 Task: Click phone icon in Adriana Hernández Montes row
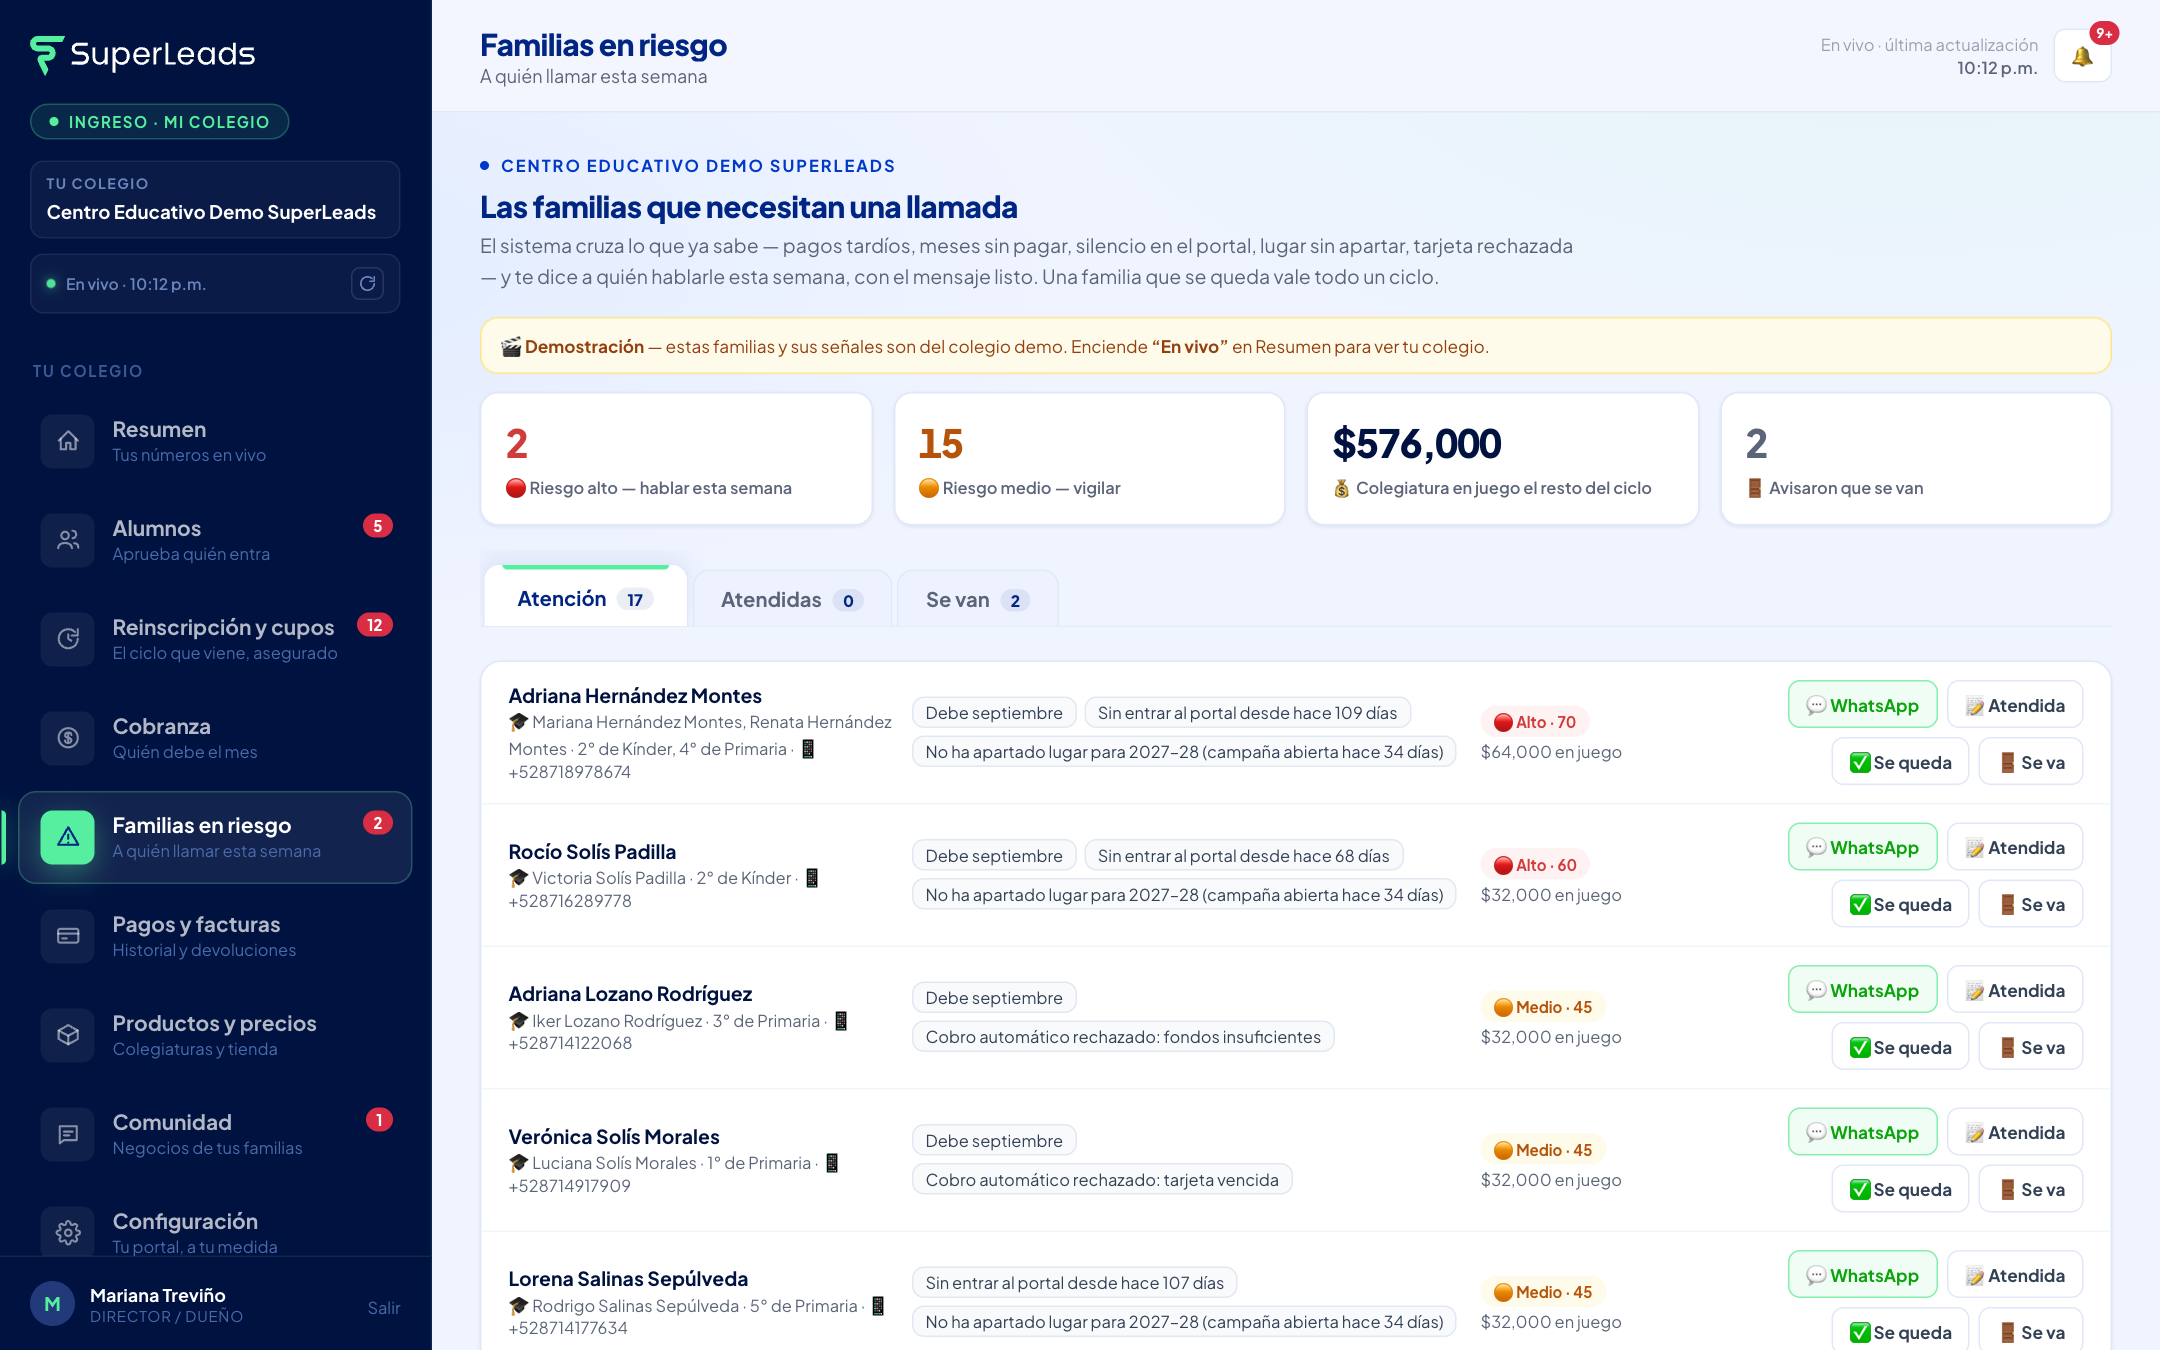[808, 749]
